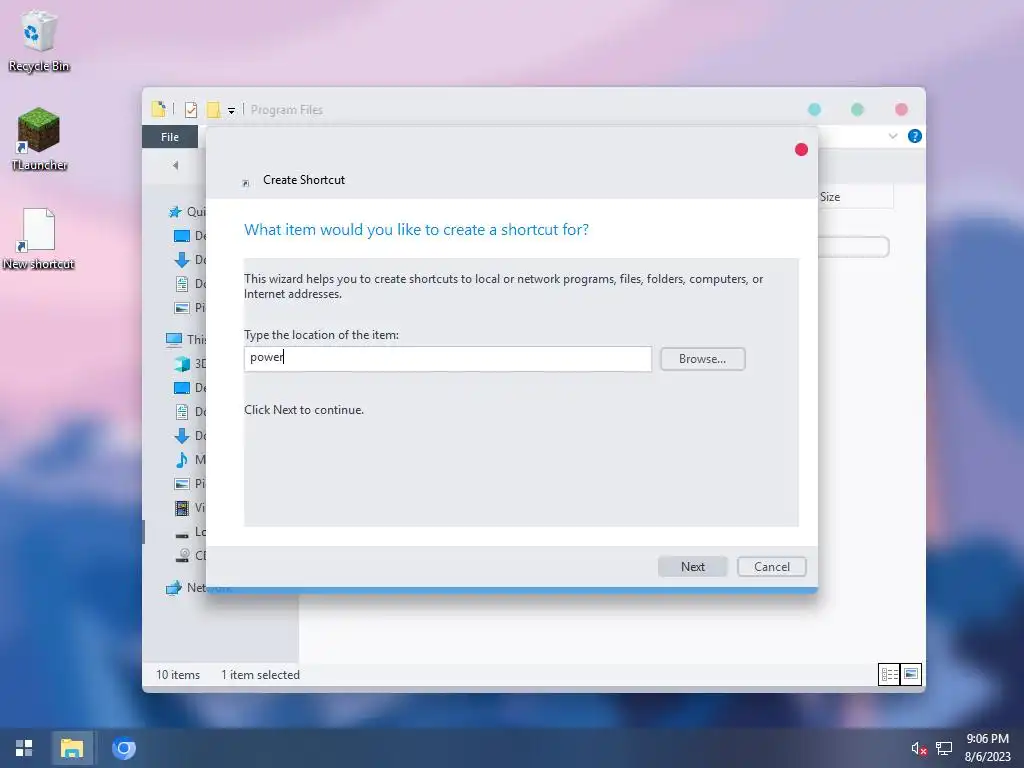Click Next in Create Shortcut wizard
Viewport: 1024px width, 768px height.
[692, 566]
